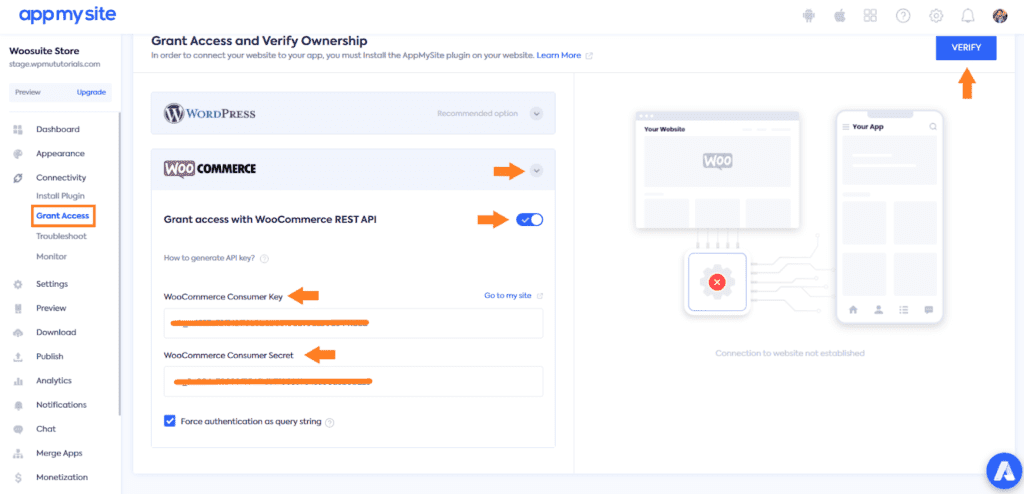This screenshot has width=1024, height=494.
Task: Open Monitor under Connectivity
Action: coord(51,257)
